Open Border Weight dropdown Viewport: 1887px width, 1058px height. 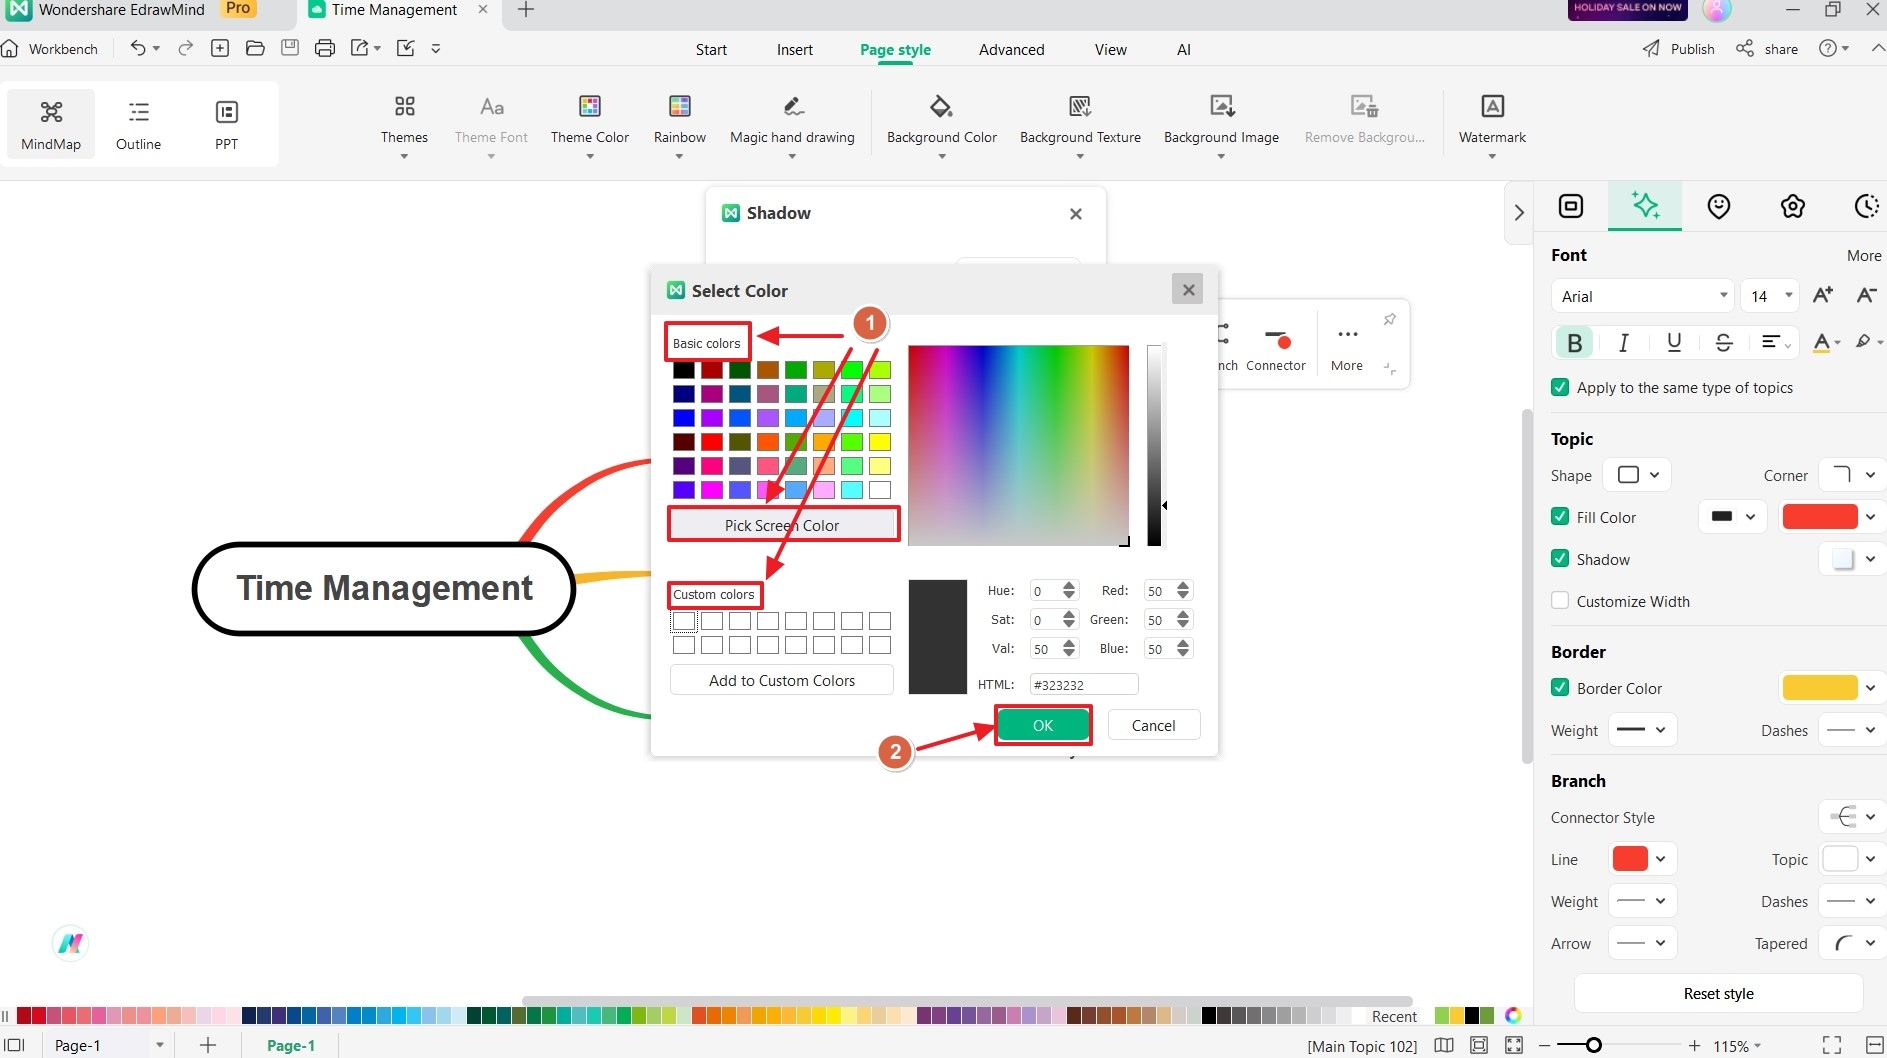[x=1642, y=730]
